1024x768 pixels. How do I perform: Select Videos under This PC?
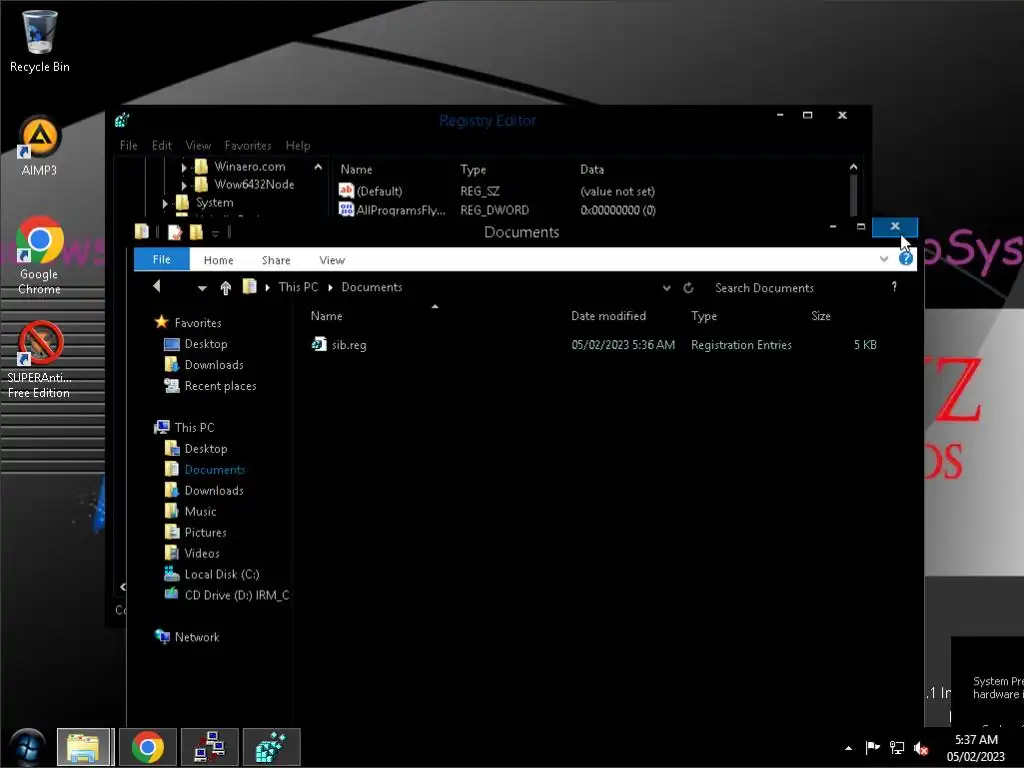point(202,553)
